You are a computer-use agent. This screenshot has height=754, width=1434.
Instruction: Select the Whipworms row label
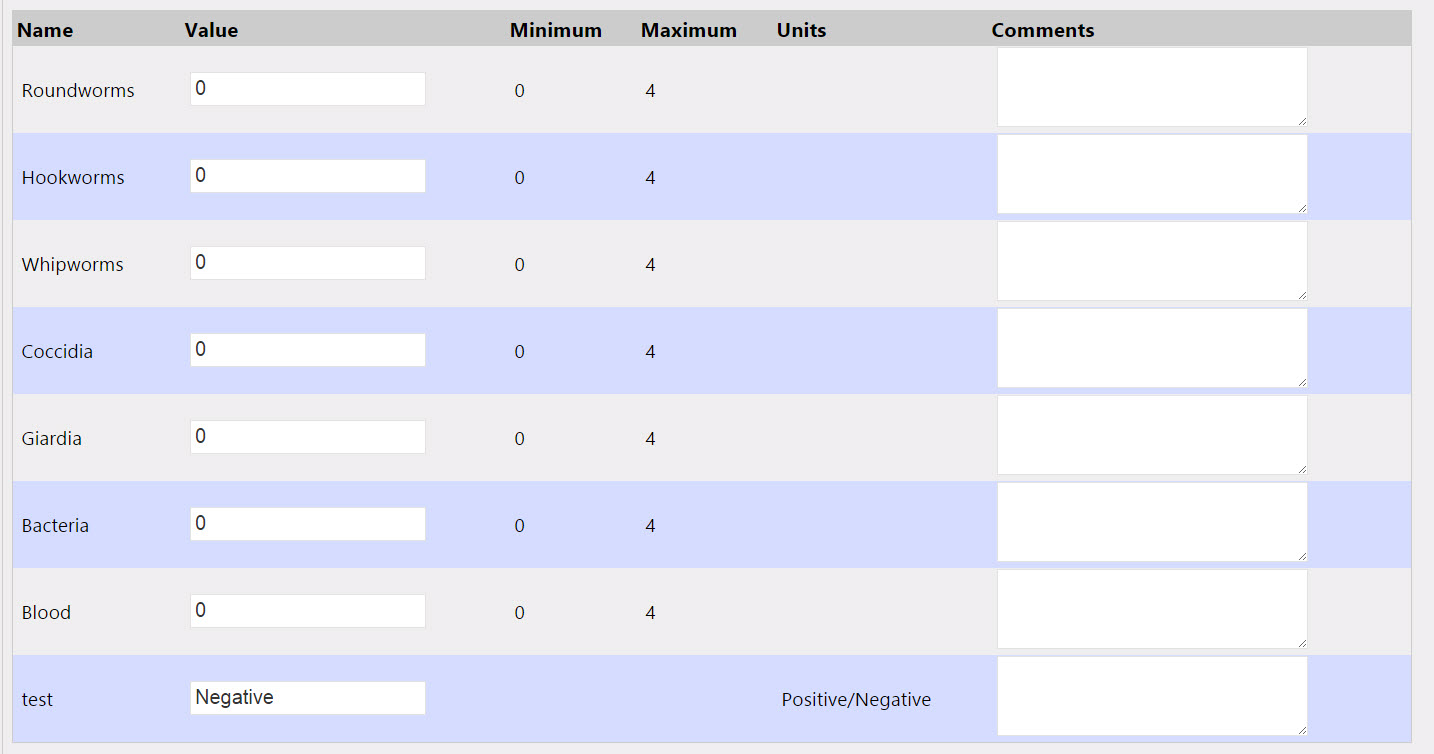[73, 265]
